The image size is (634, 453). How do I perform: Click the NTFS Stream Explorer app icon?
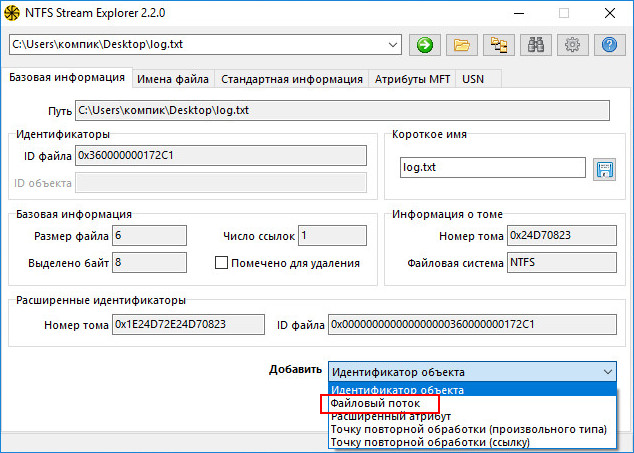tap(12, 13)
